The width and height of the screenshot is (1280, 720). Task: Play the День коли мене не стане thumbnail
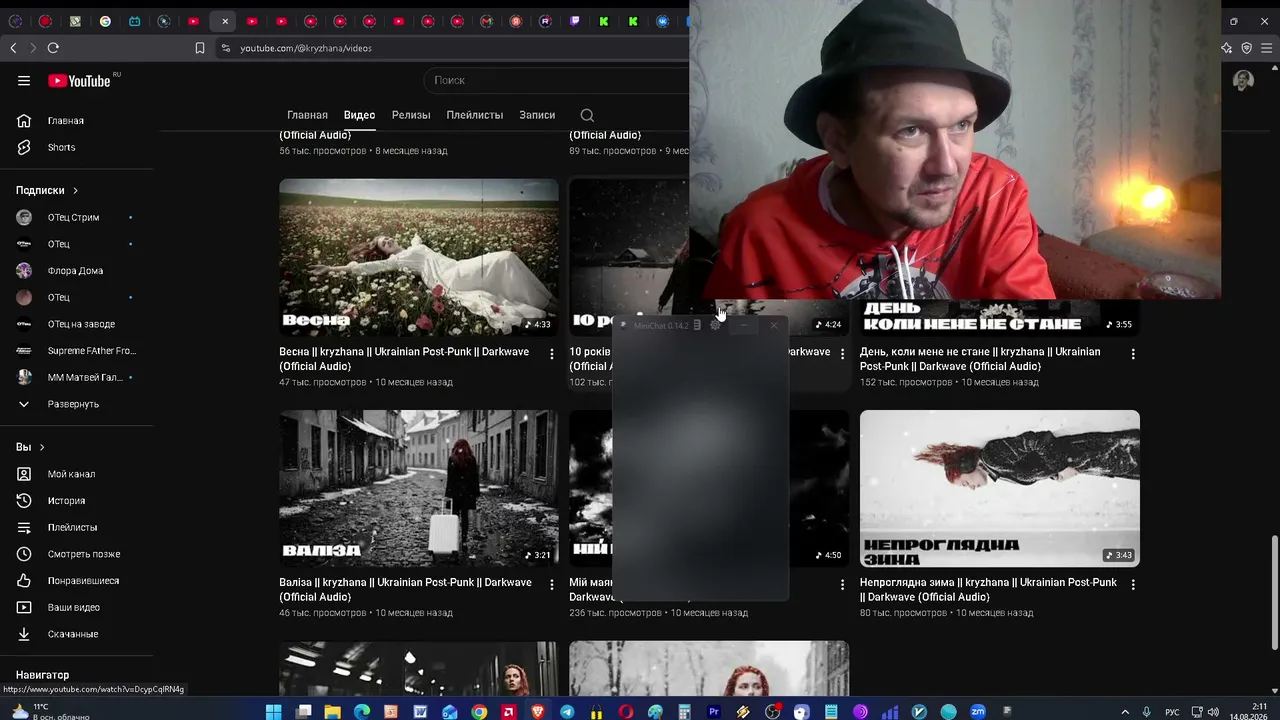coord(1000,317)
